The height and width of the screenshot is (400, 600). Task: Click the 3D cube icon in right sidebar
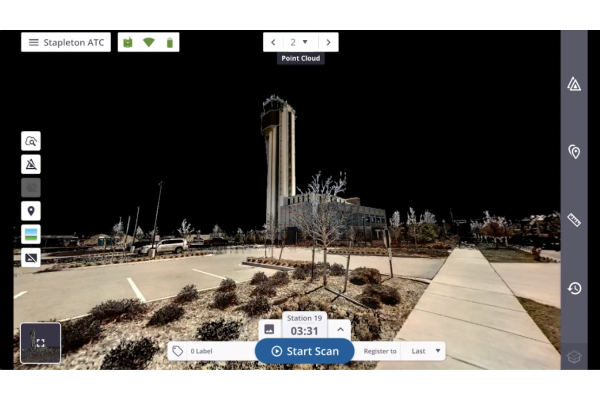(574, 356)
